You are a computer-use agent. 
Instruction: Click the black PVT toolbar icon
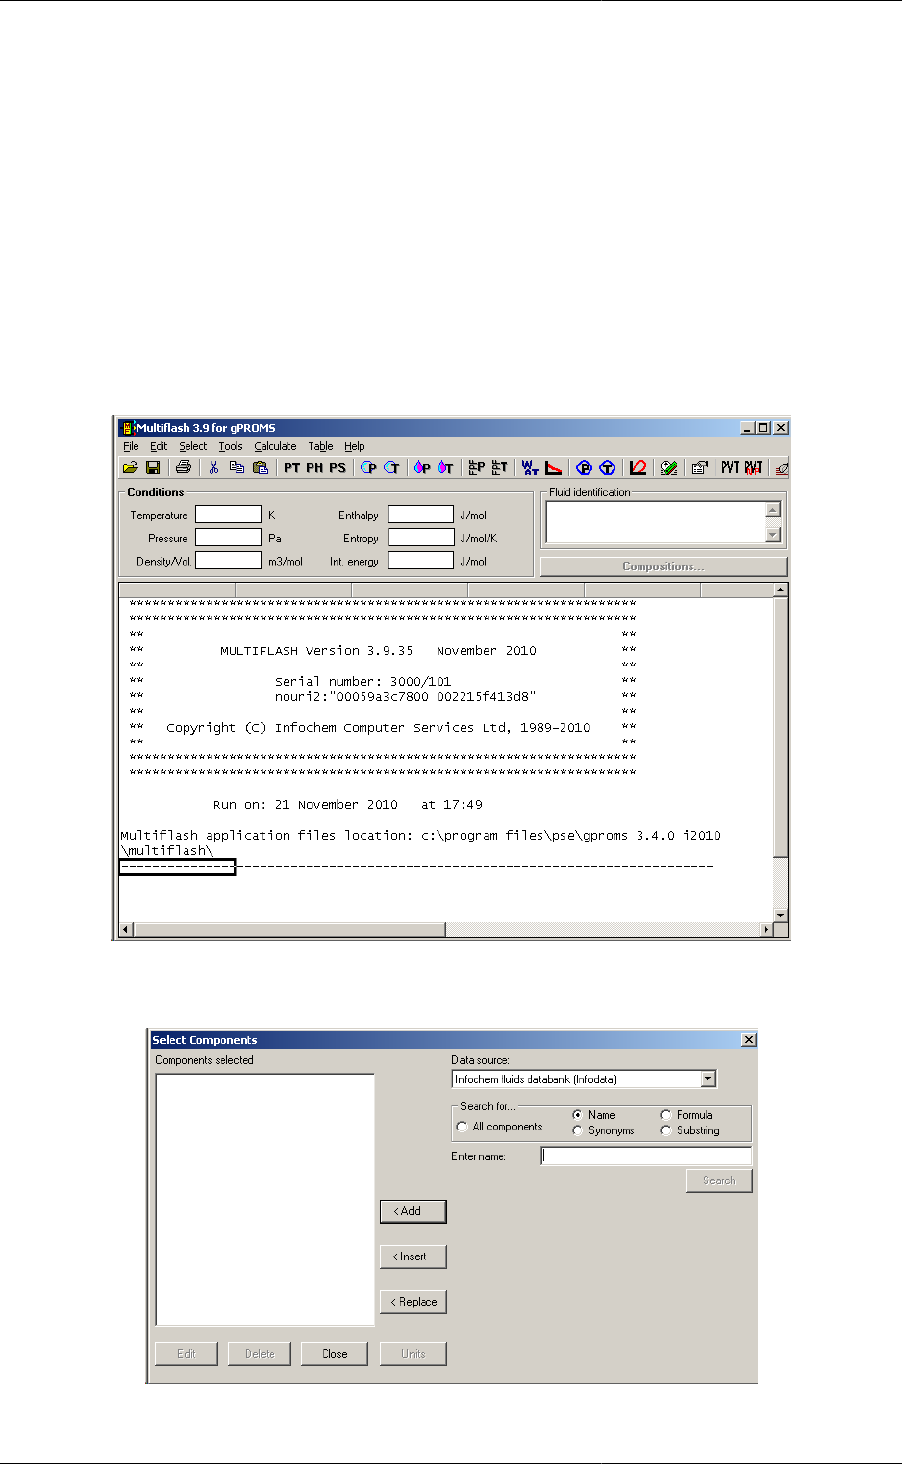[x=730, y=467]
